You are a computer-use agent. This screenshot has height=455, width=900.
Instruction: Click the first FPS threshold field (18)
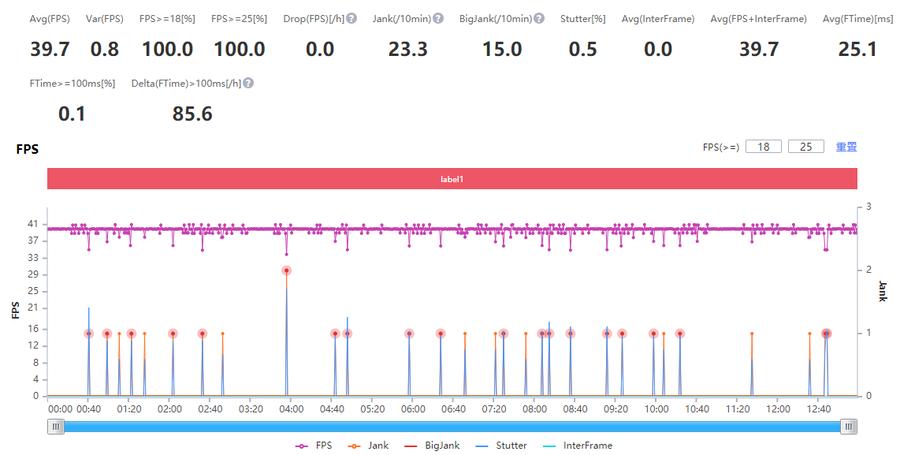[x=763, y=147]
